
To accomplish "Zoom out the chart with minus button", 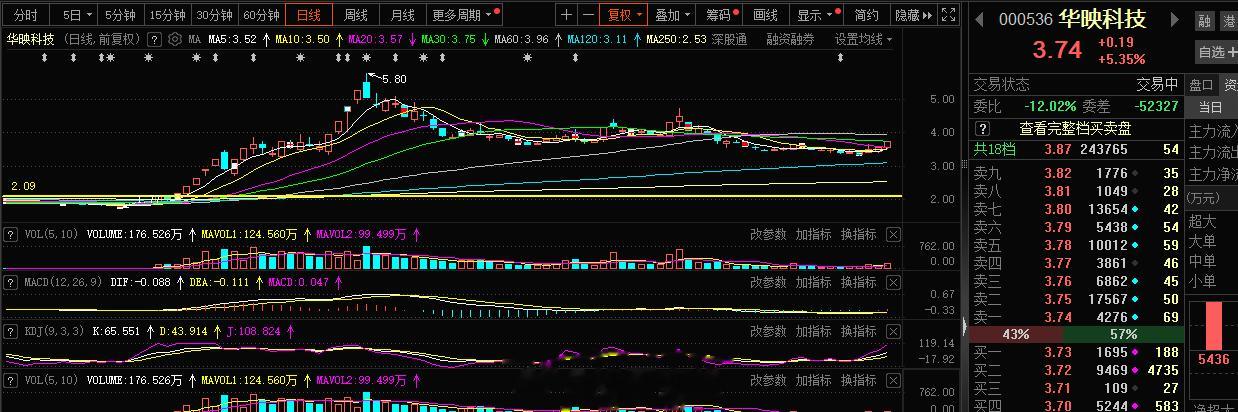I will 586,15.
